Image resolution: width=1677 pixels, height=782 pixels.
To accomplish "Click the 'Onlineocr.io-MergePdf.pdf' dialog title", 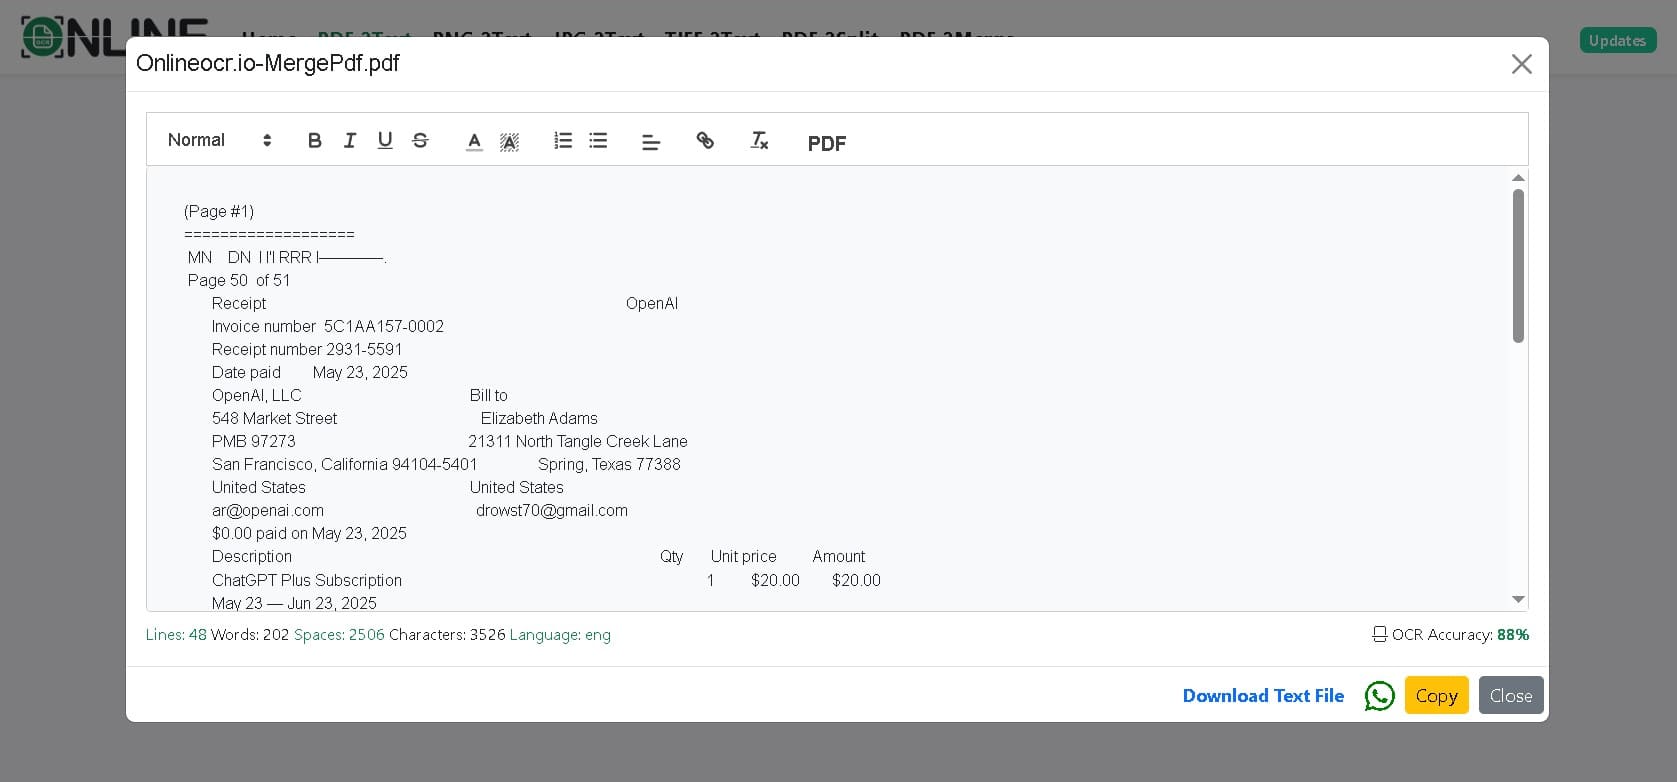I will point(268,63).
